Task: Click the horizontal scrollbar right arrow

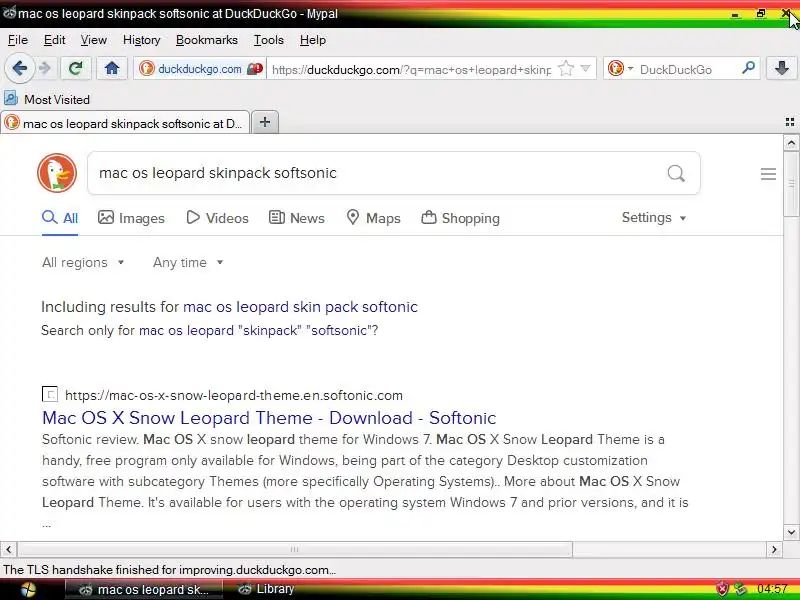Action: [774, 549]
